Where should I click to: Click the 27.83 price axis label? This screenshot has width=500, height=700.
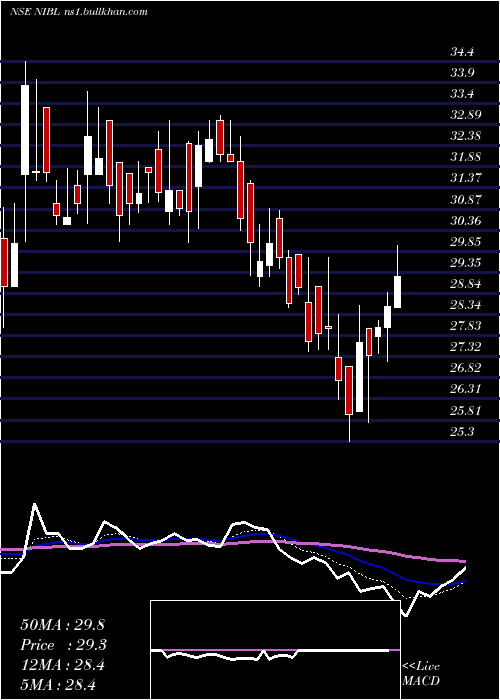[x=466, y=326]
